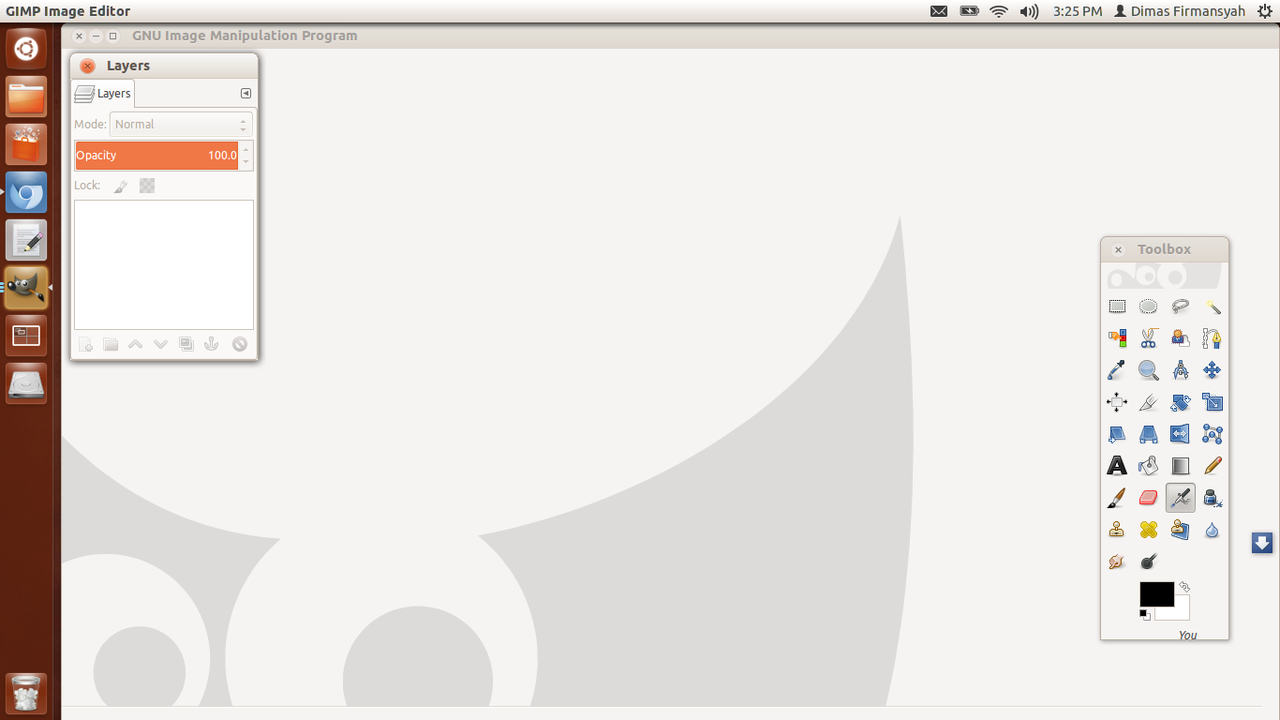
Task: Select the Scissors Select tool
Action: pyautogui.click(x=1149, y=339)
